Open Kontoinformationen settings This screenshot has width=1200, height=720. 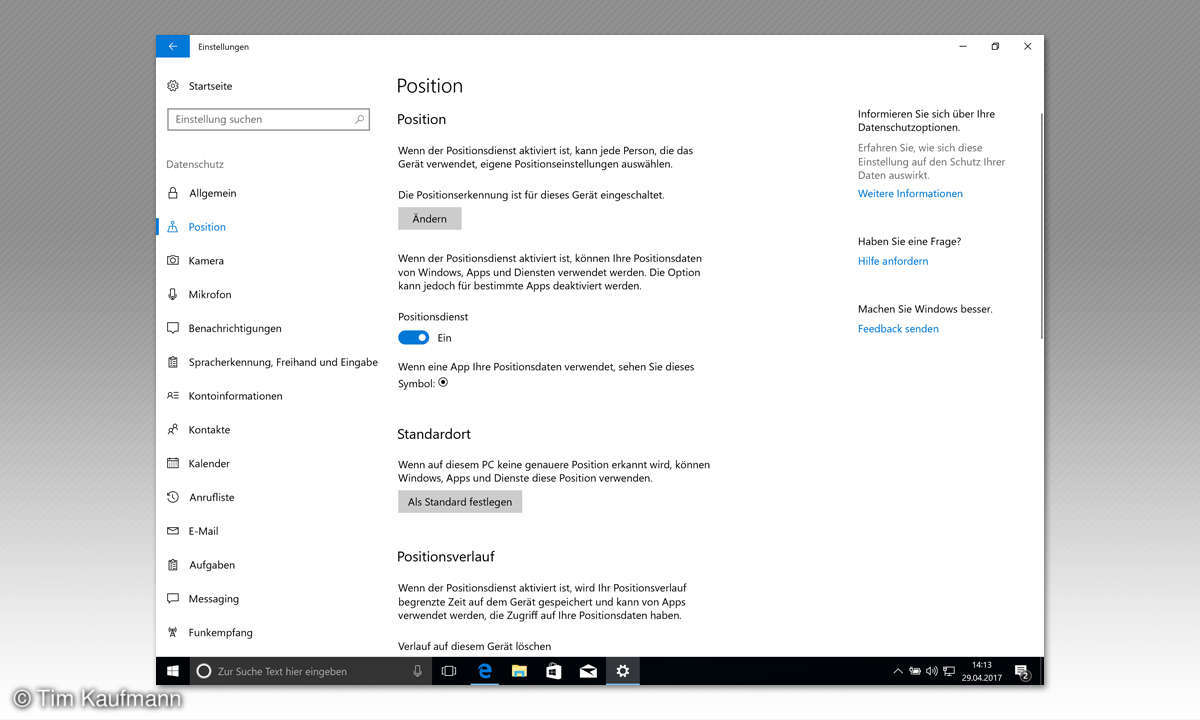(235, 396)
